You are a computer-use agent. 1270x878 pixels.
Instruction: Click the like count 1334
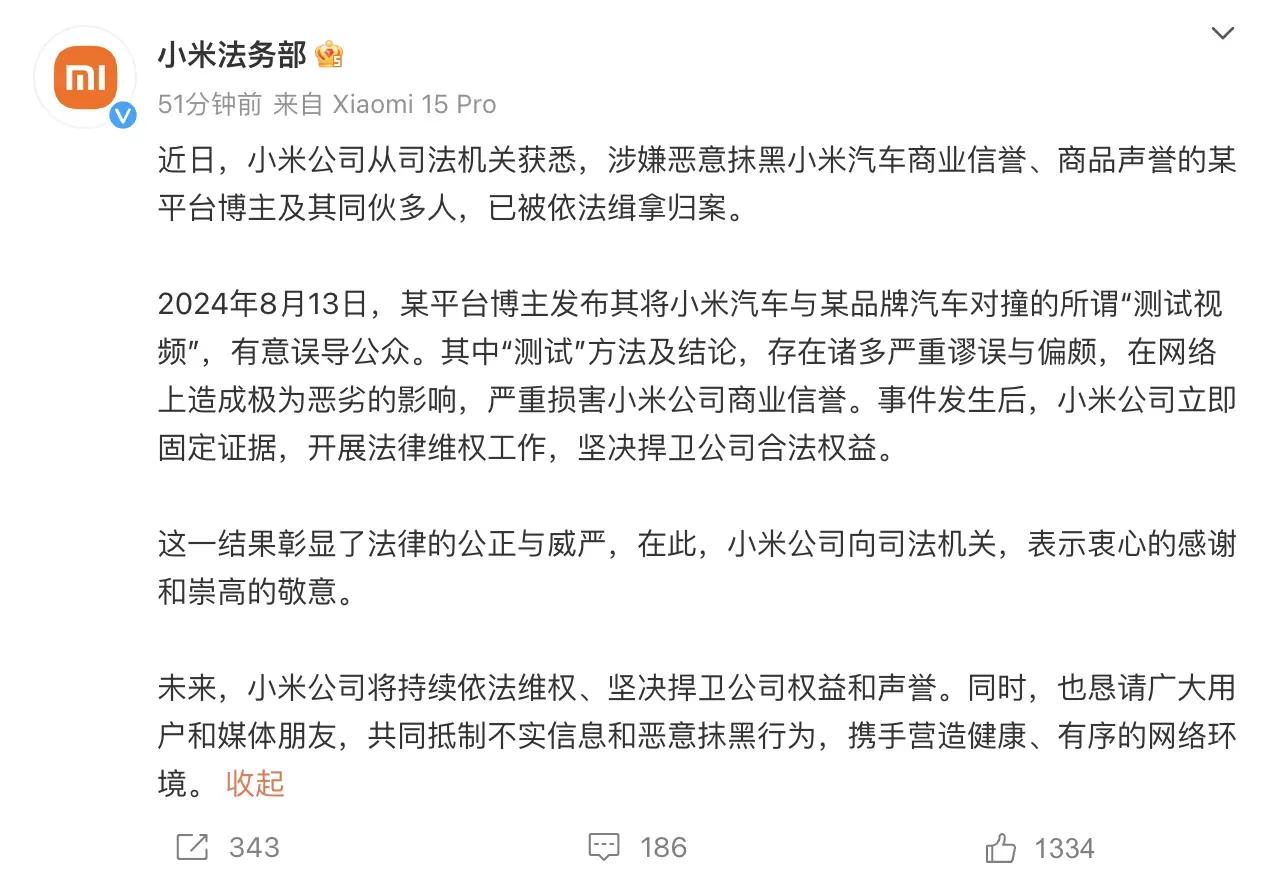tap(1064, 847)
